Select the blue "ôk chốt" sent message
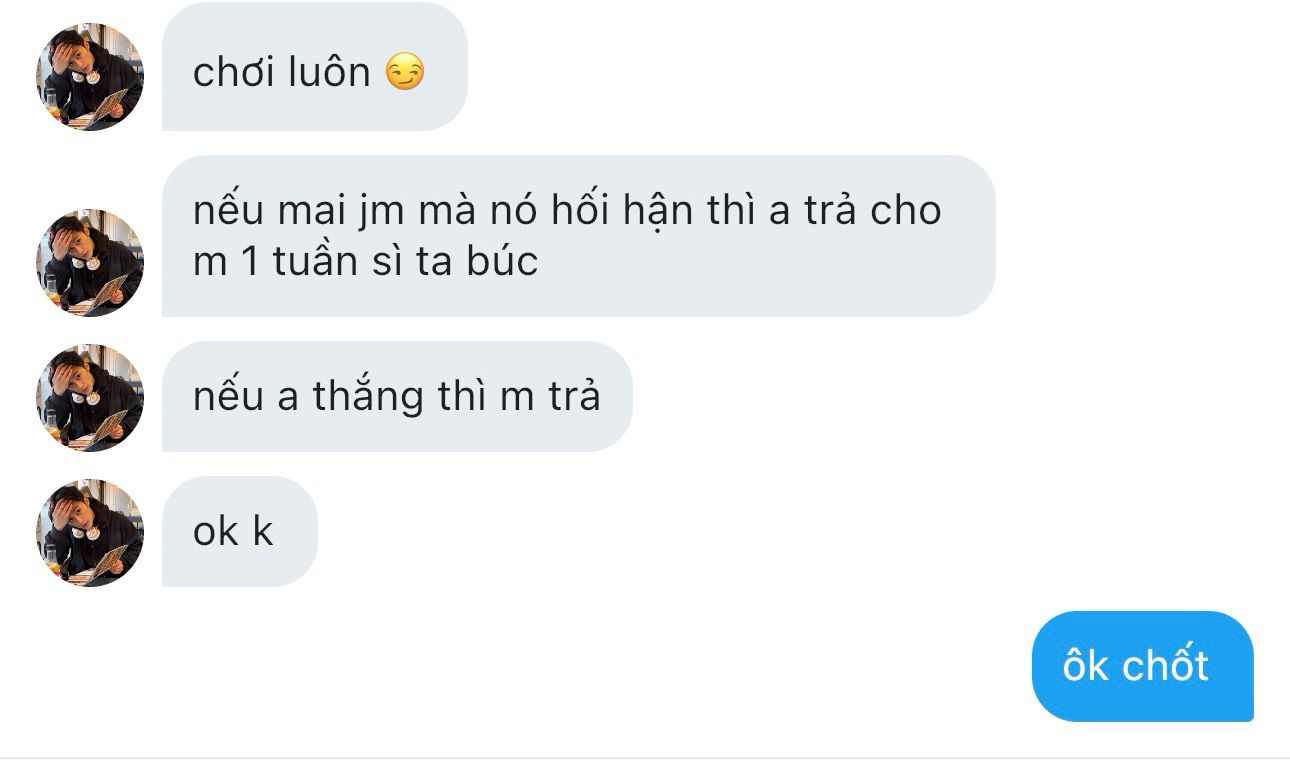Image resolution: width=1290 pixels, height=760 pixels. tap(1142, 666)
